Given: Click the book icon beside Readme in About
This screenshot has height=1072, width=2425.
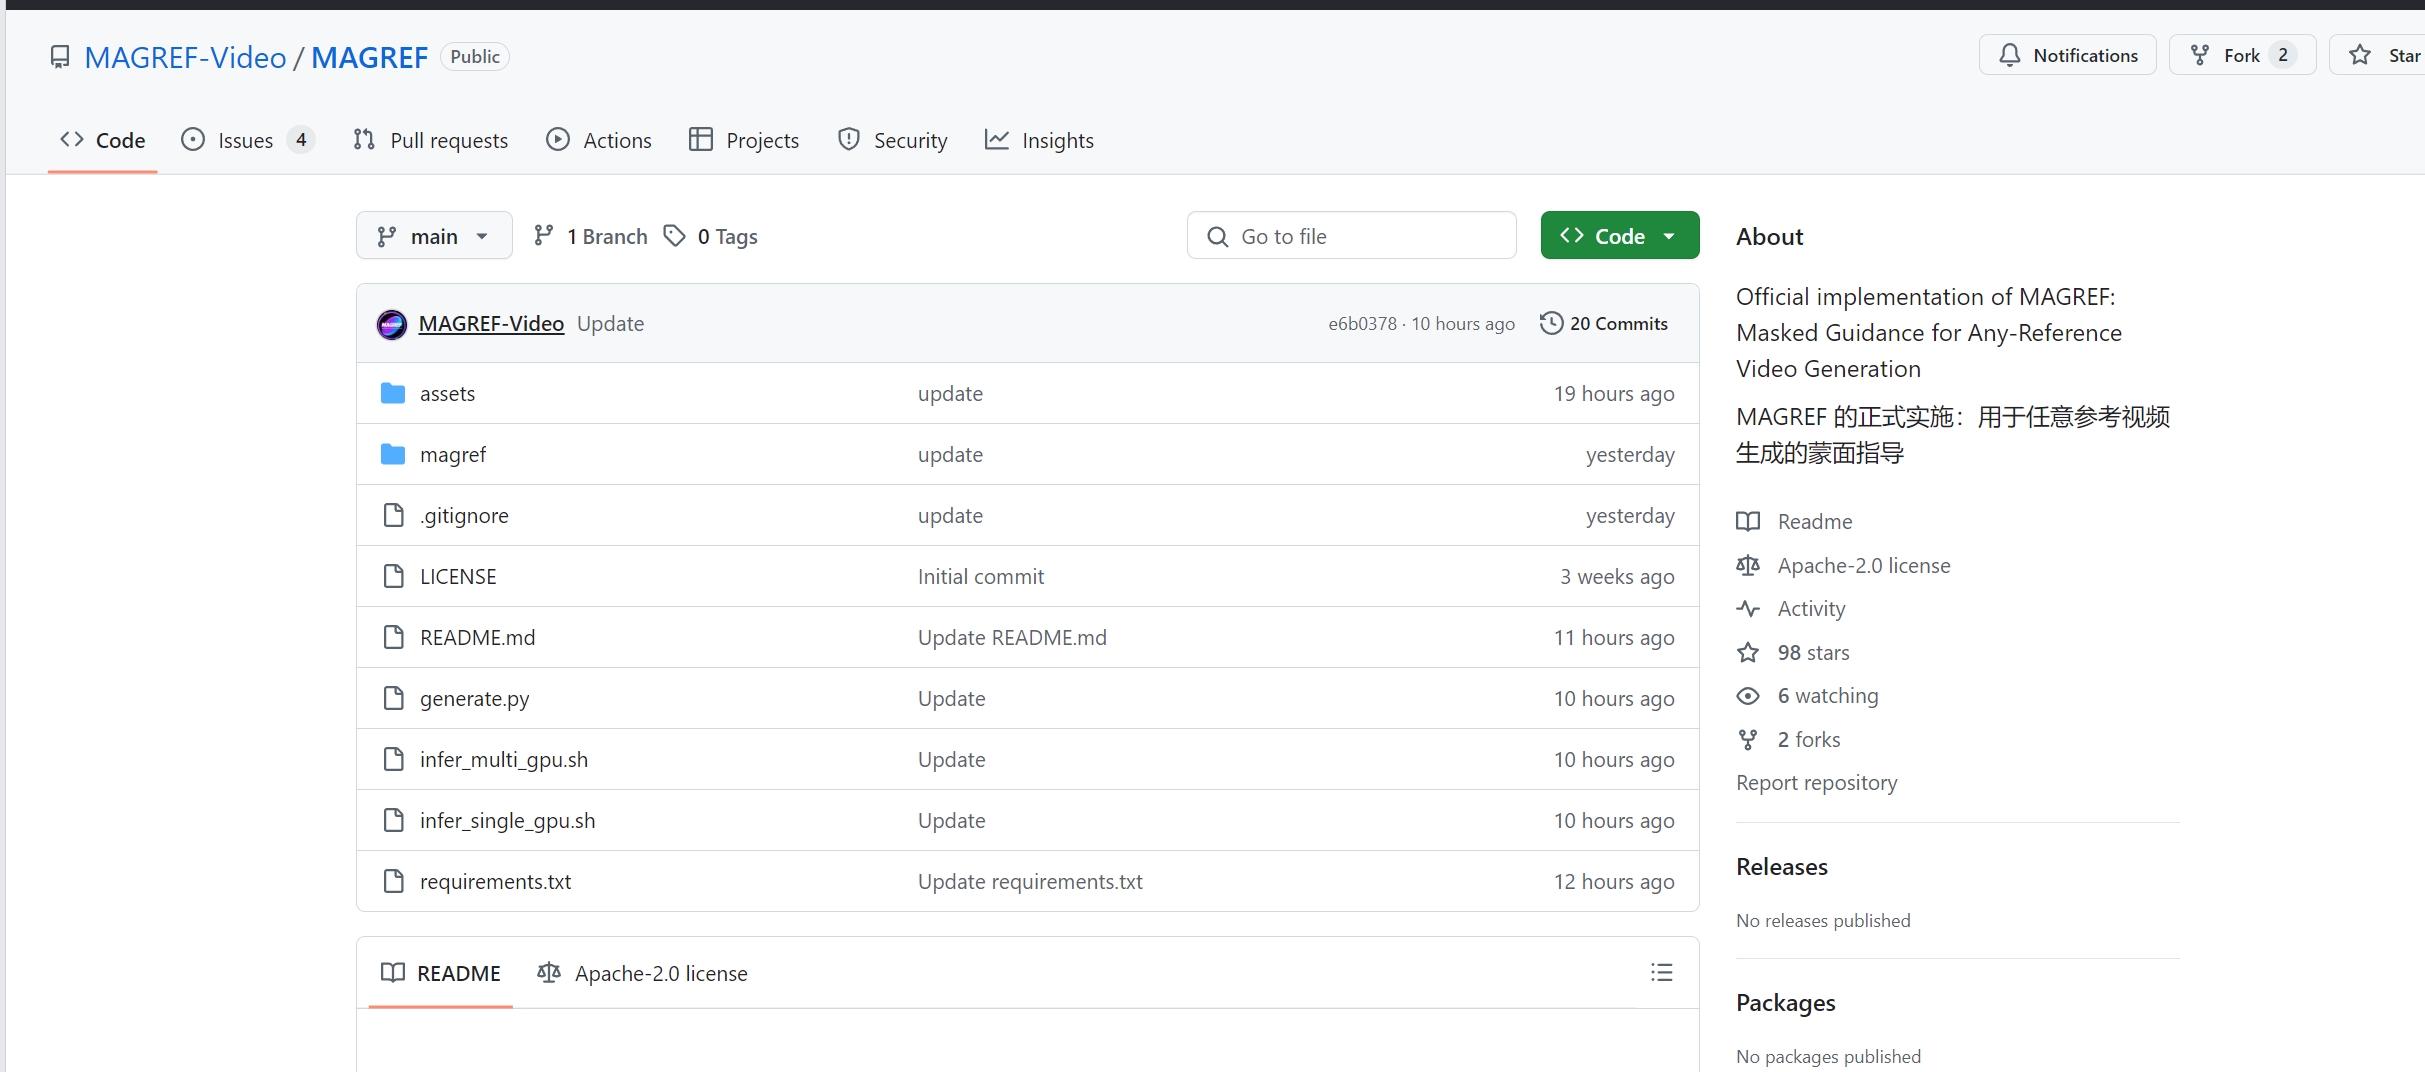Looking at the screenshot, I should (x=1748, y=521).
